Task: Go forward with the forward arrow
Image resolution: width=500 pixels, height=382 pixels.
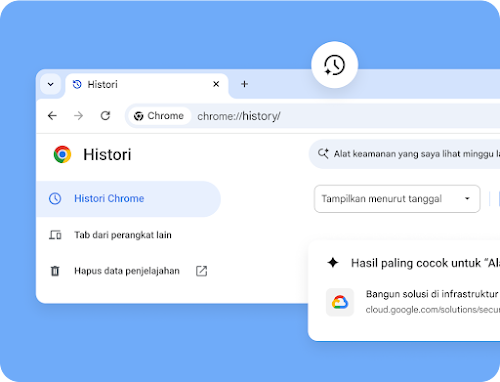Action: pyautogui.click(x=79, y=116)
